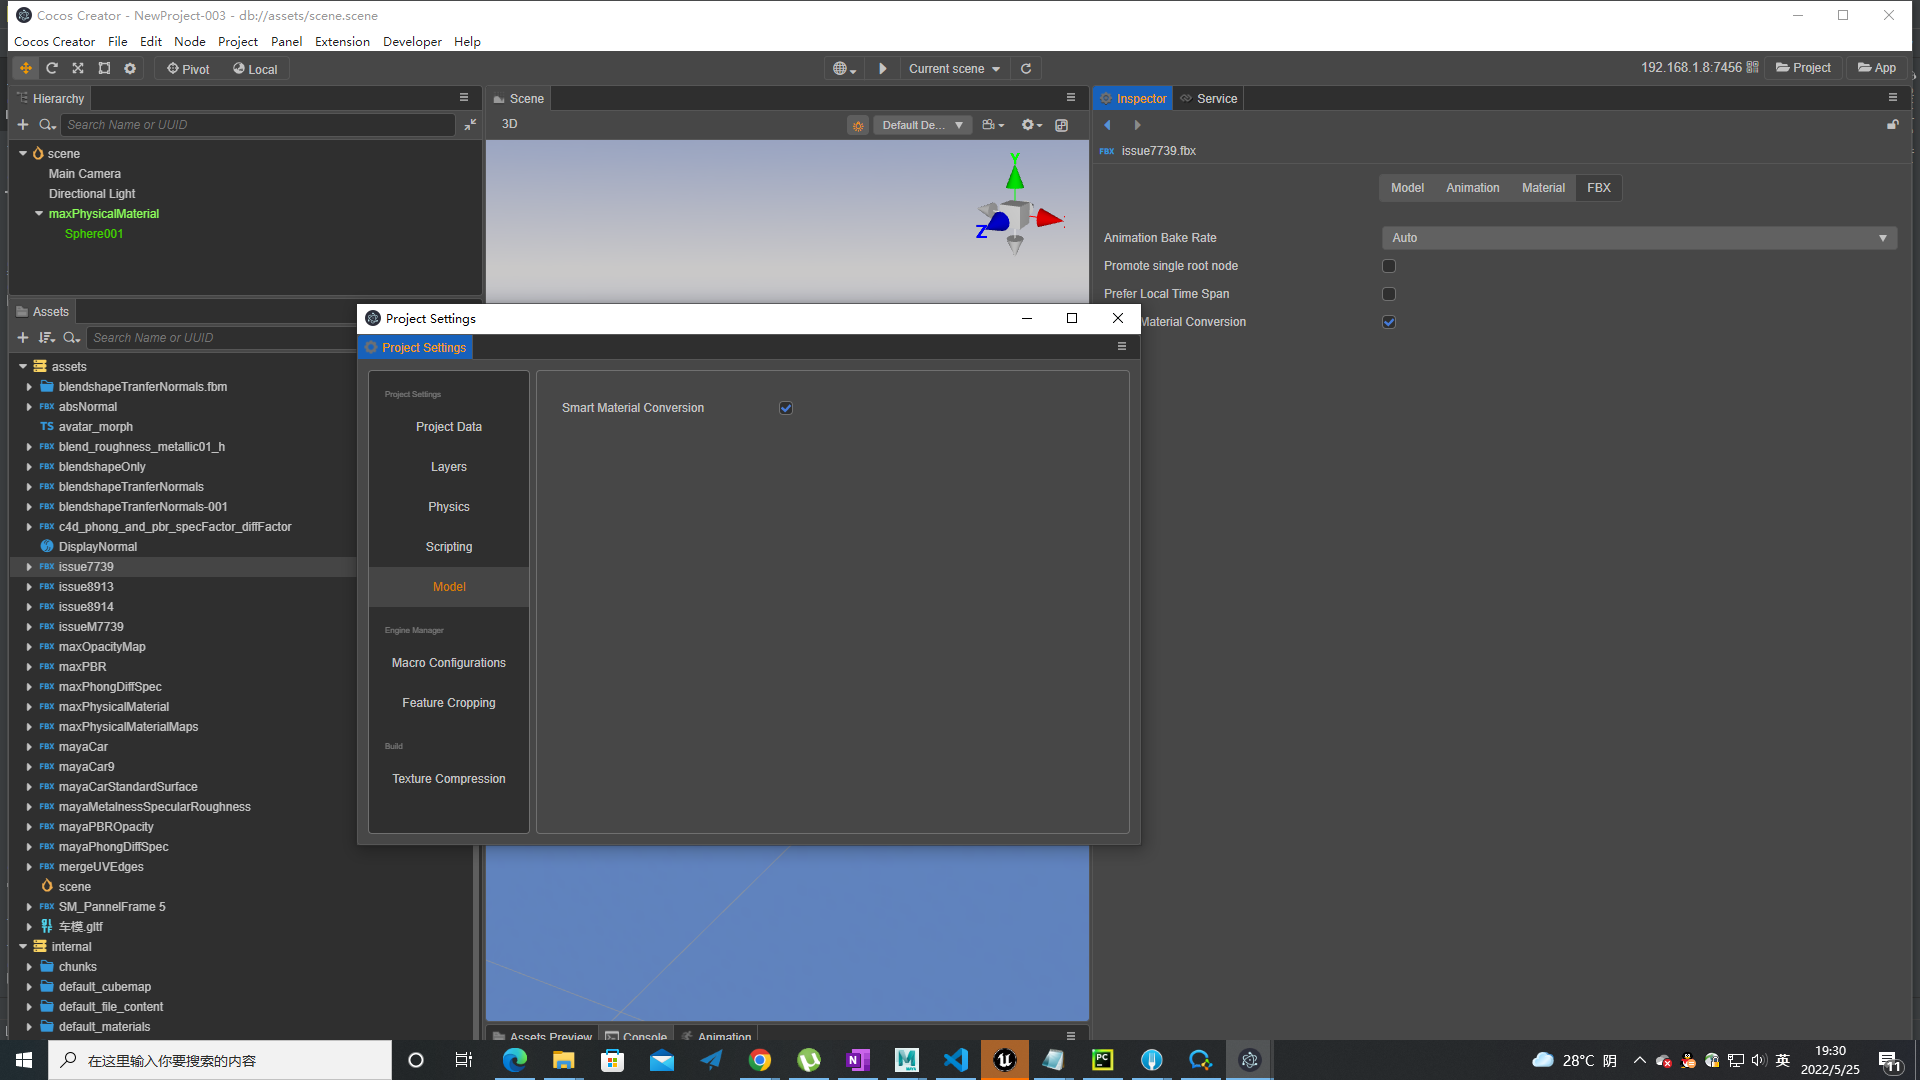The height and width of the screenshot is (1080, 1920).
Task: Switch to the Animation importer tab
Action: [1472, 188]
